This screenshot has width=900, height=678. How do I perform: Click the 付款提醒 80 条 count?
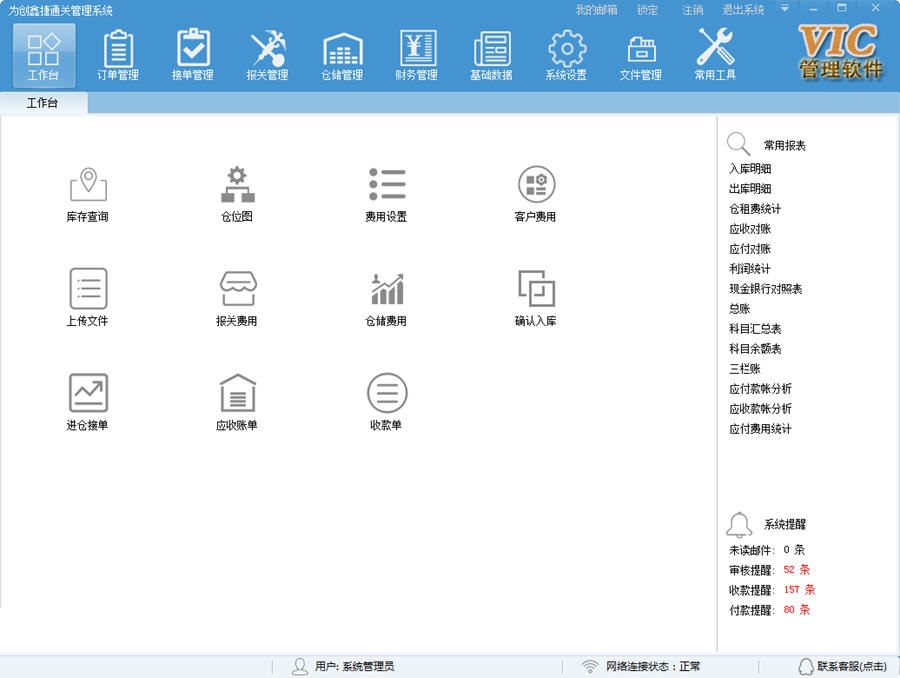pyautogui.click(x=797, y=610)
